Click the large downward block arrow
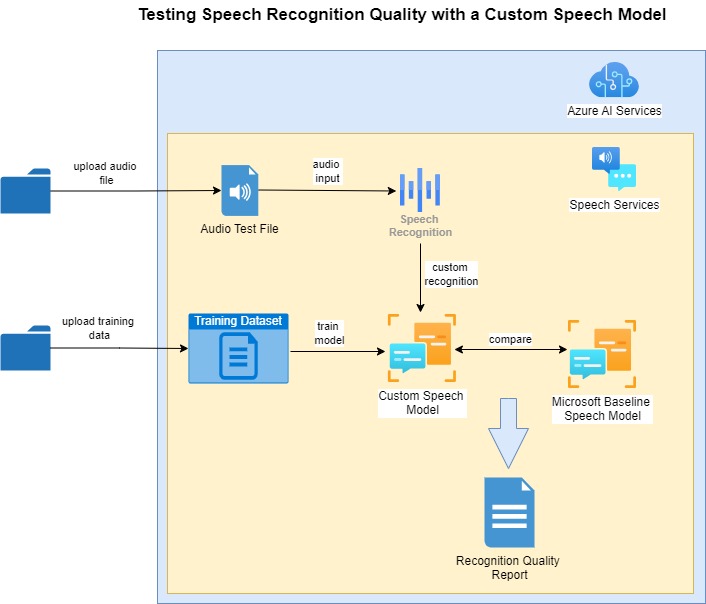Screen dimensions: 706x604 pos(508,432)
